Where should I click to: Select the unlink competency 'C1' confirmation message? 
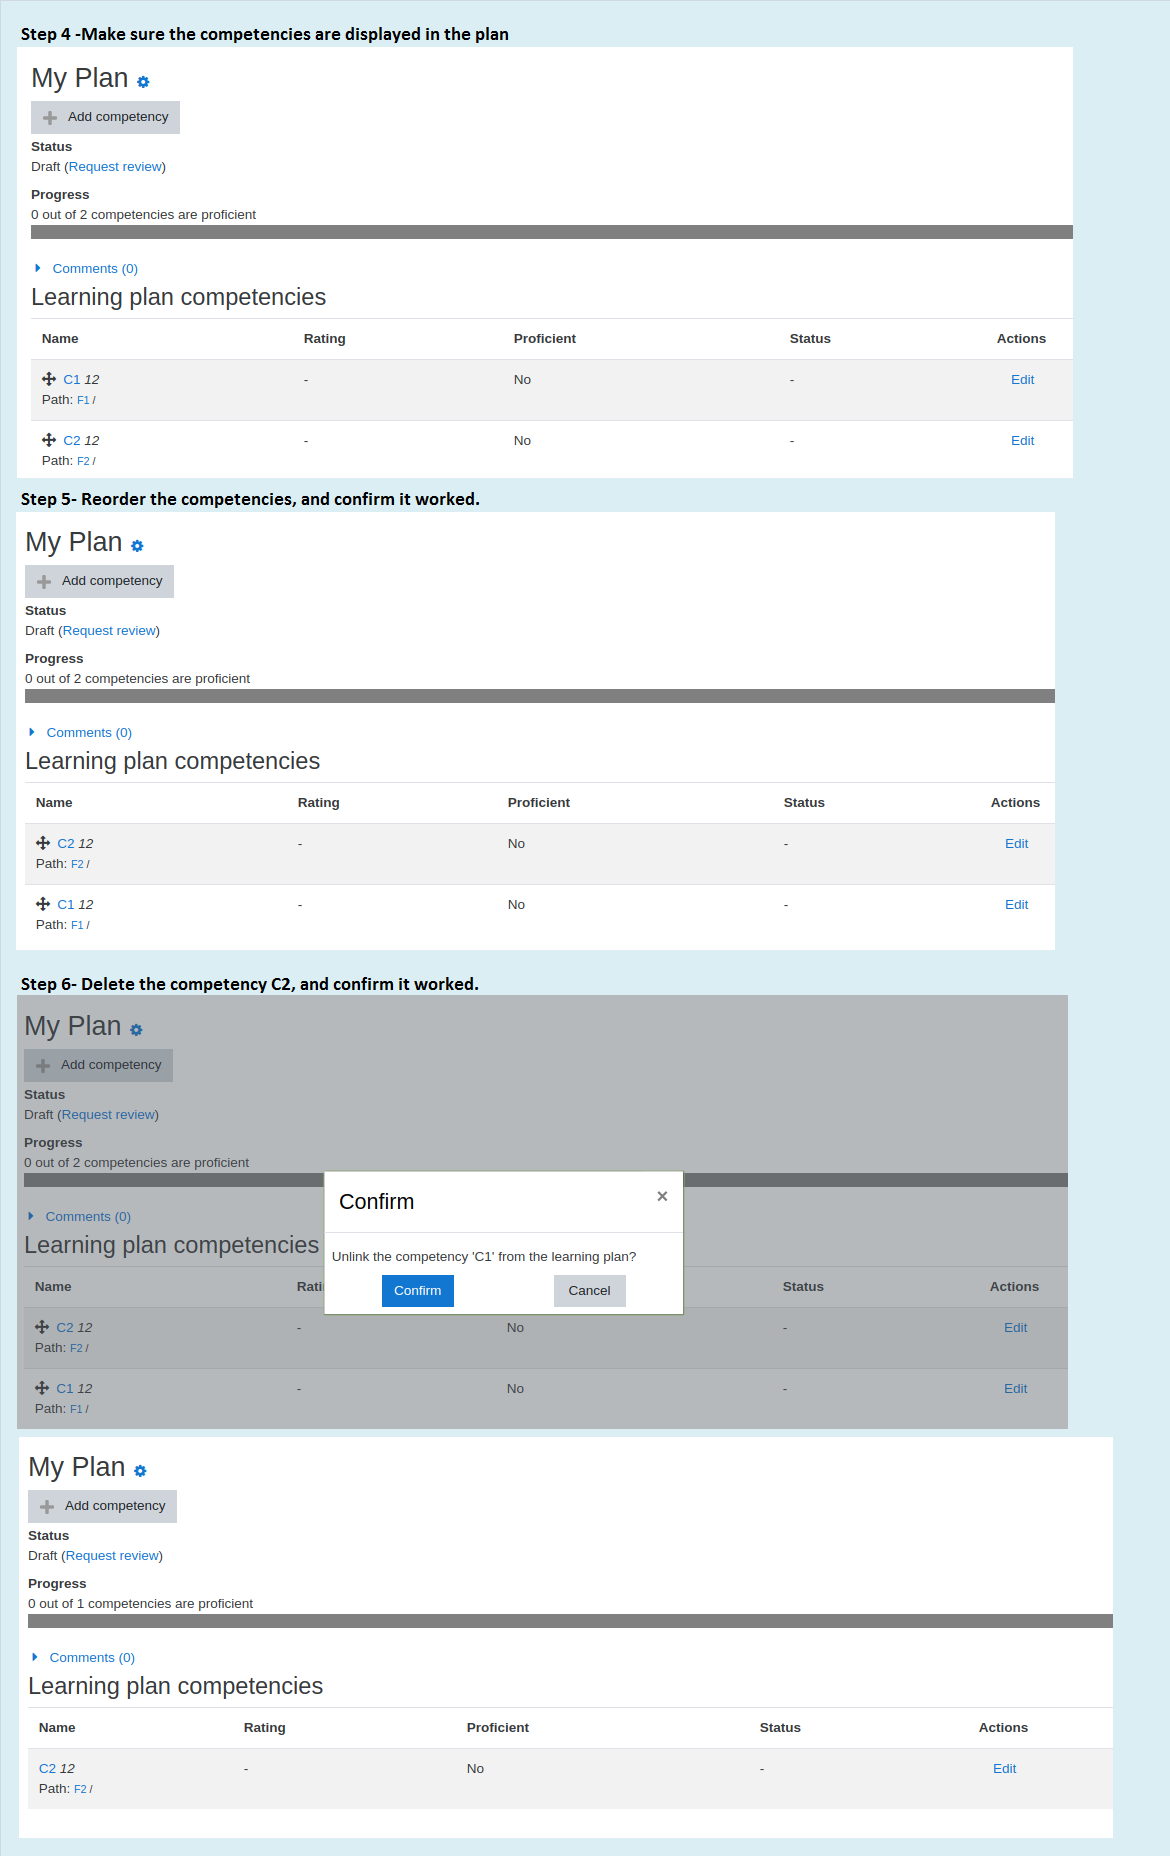tap(484, 1257)
